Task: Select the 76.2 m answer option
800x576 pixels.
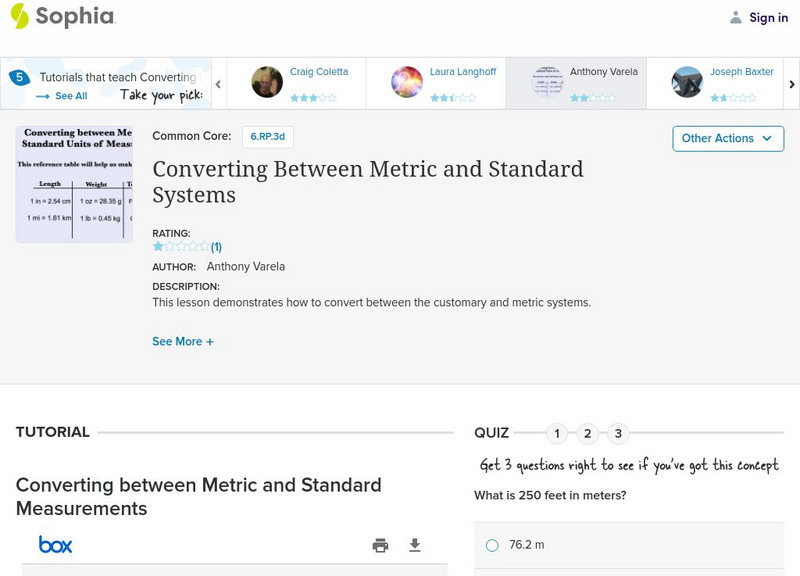Action: 492,545
